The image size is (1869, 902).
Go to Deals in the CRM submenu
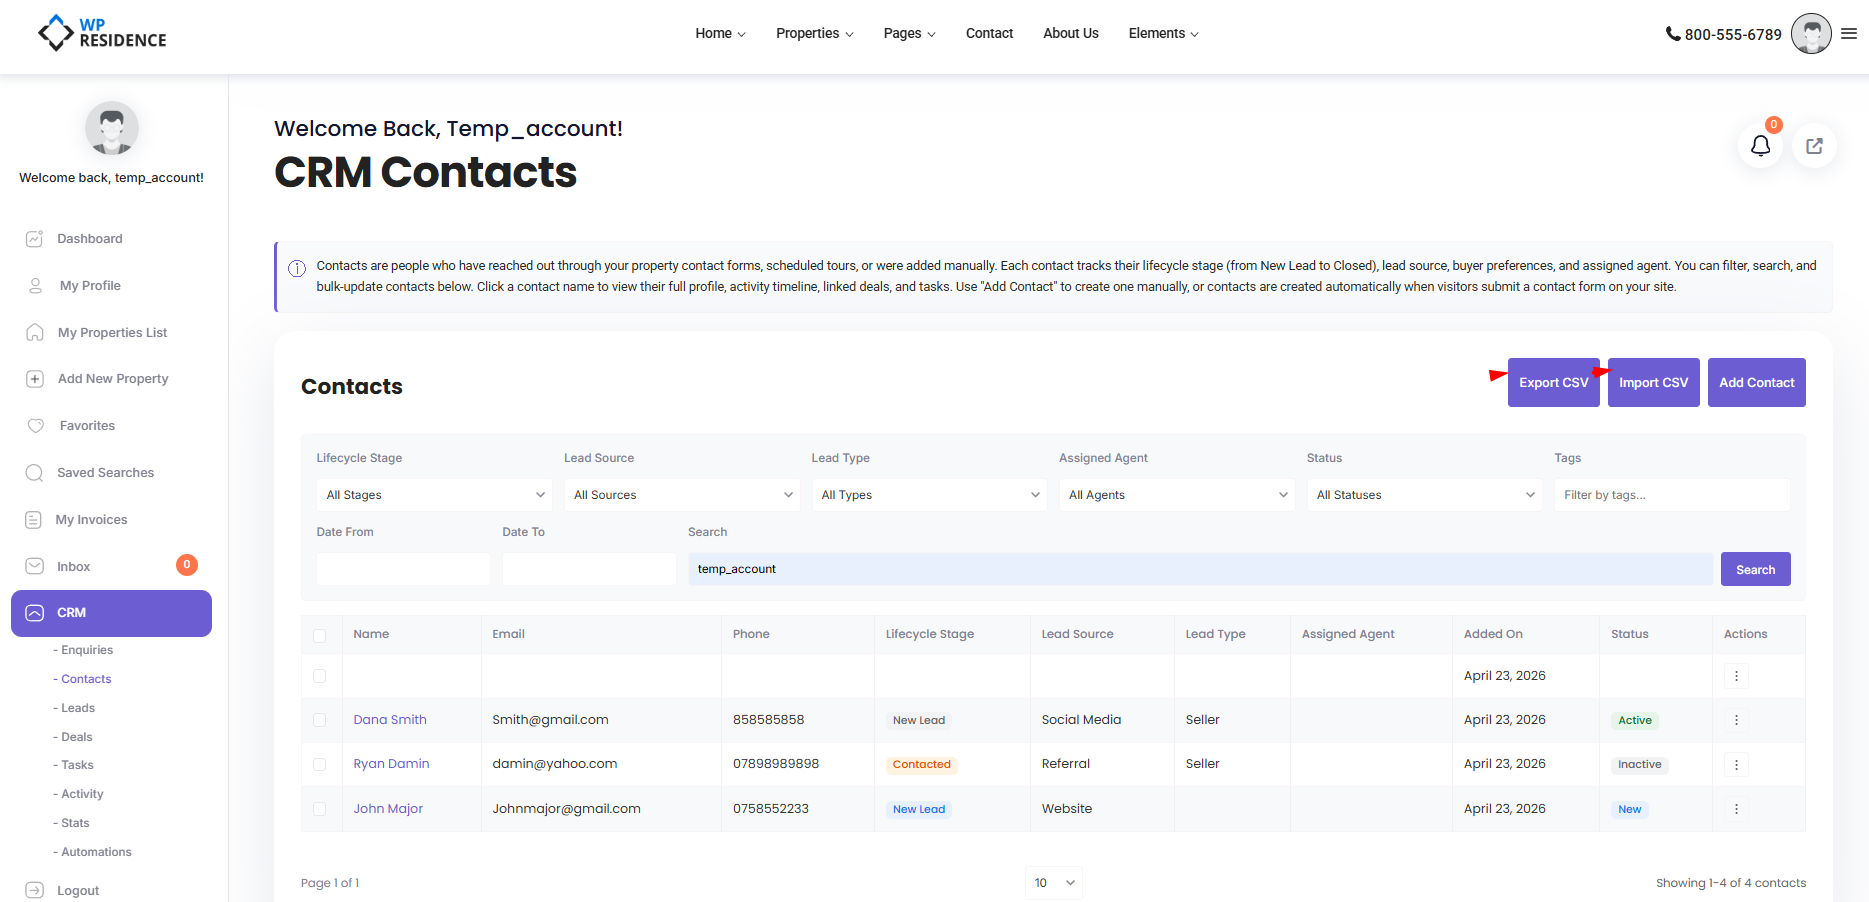click(x=77, y=737)
